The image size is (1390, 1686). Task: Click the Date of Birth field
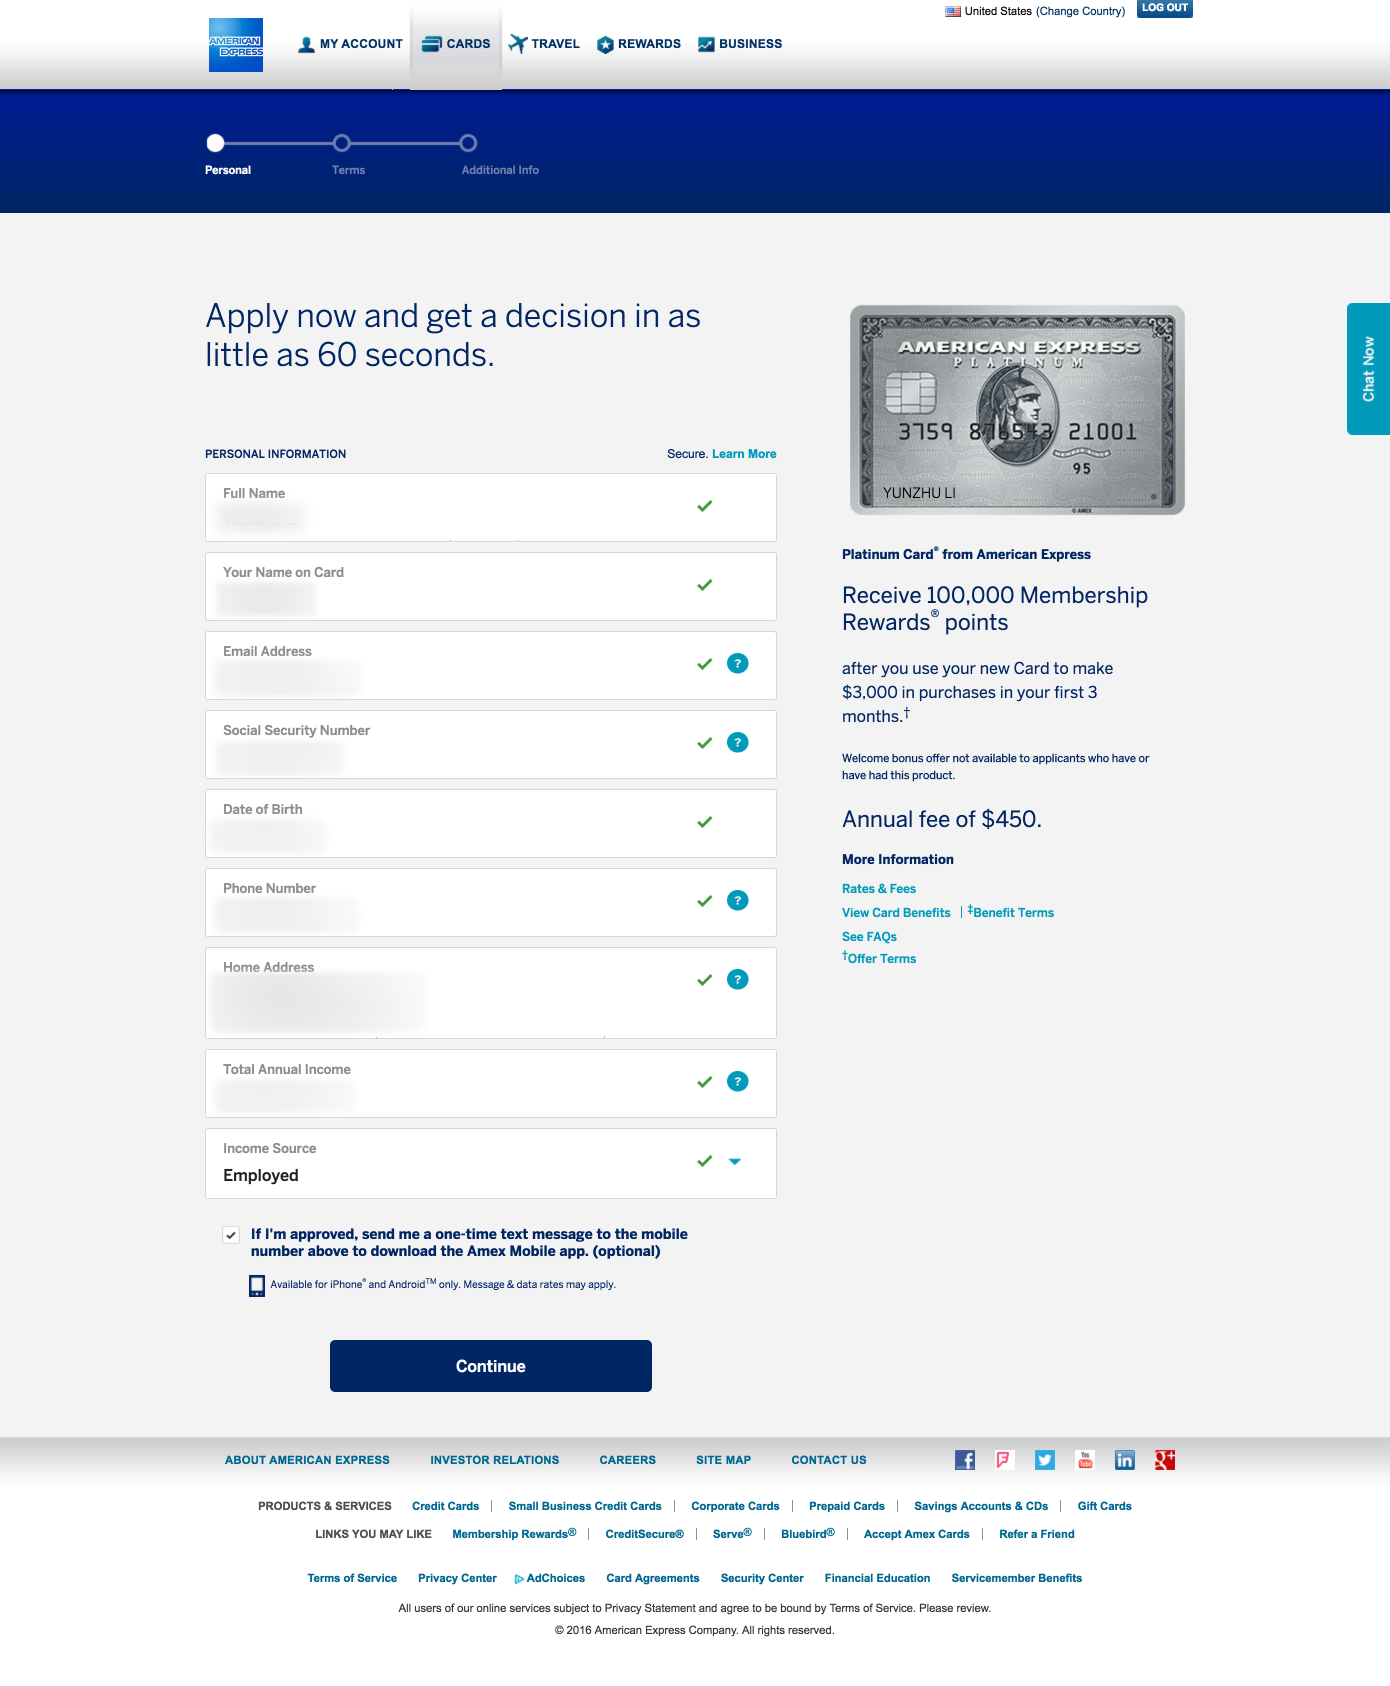click(491, 824)
